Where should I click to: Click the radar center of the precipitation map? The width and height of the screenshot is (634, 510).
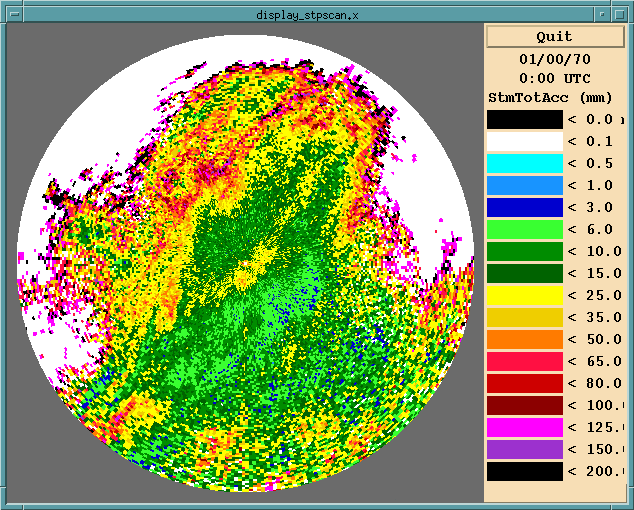tap(245, 263)
